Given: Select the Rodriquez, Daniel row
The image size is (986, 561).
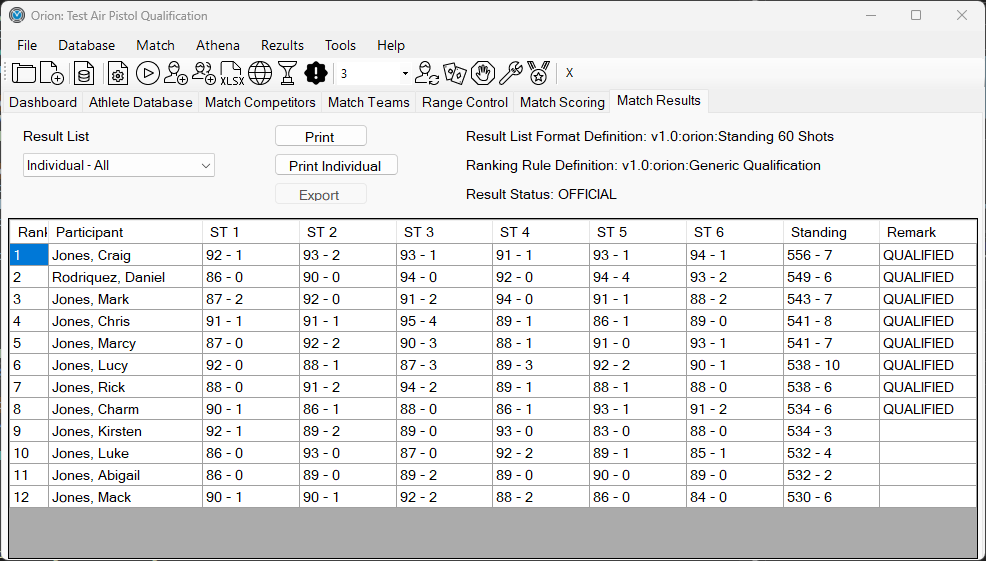Looking at the screenshot, I should pos(108,277).
